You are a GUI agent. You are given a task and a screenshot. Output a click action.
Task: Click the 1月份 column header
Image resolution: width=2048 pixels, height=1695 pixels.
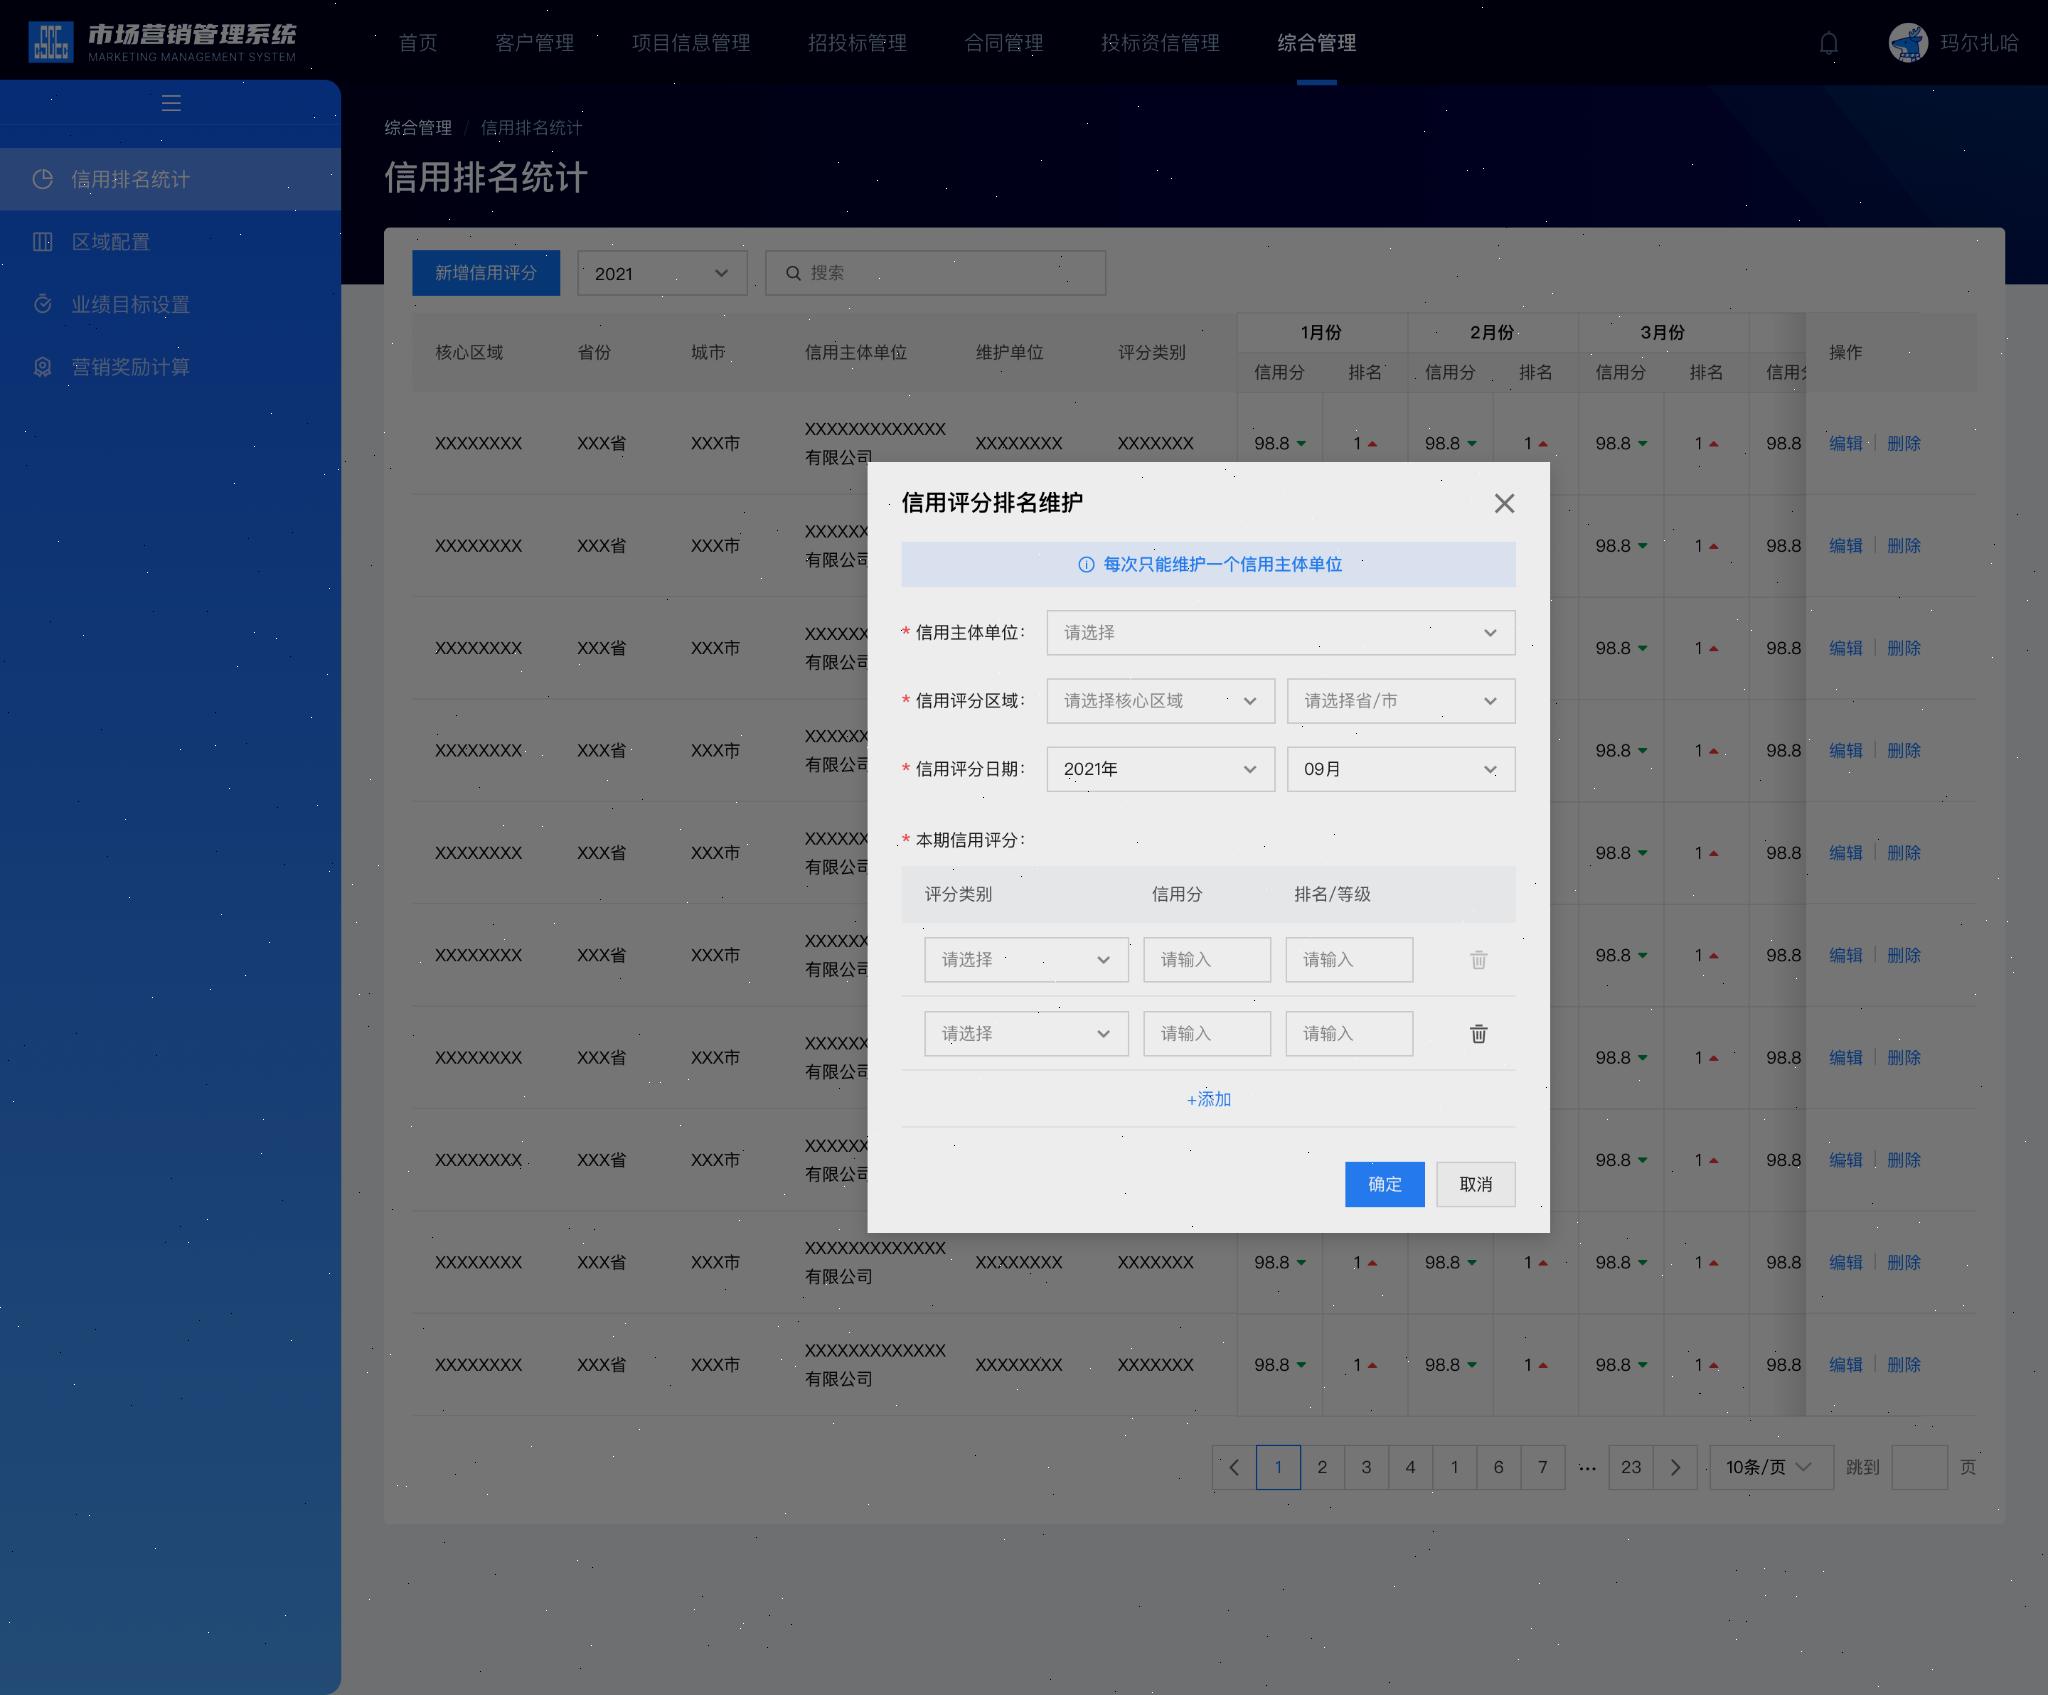tap(1321, 333)
